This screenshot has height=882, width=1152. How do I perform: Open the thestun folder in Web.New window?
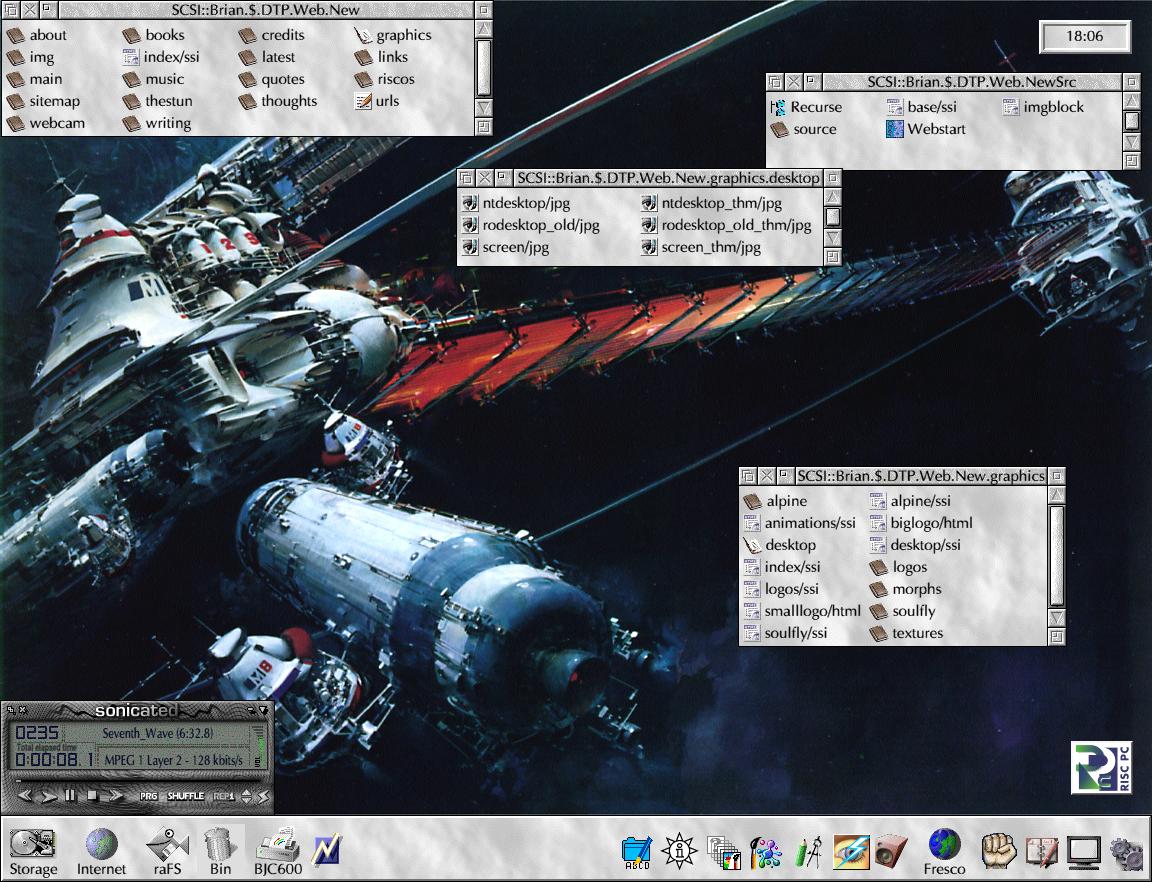click(x=157, y=101)
